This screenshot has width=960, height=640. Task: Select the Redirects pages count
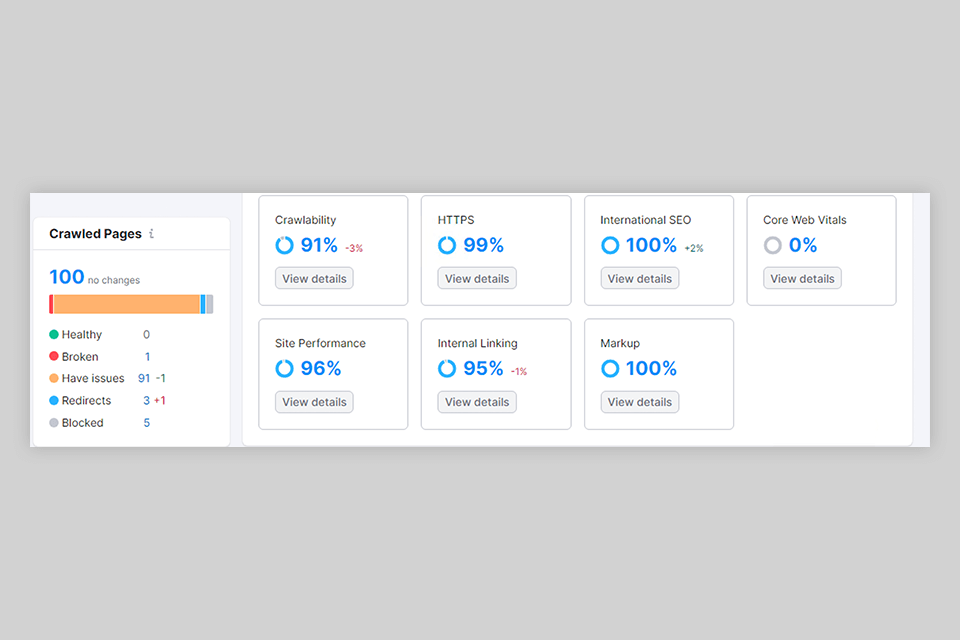[x=146, y=401]
